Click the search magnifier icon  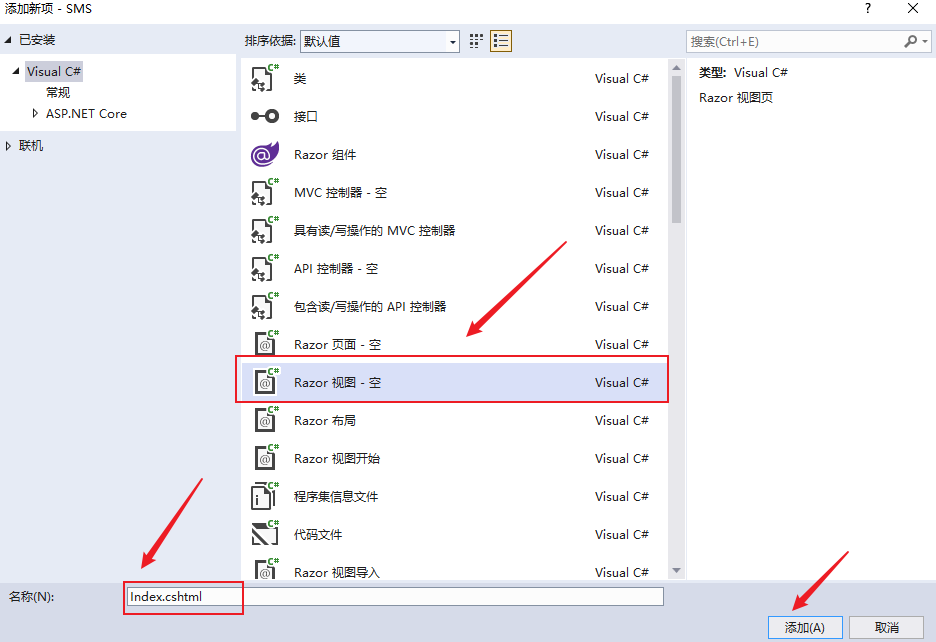910,41
